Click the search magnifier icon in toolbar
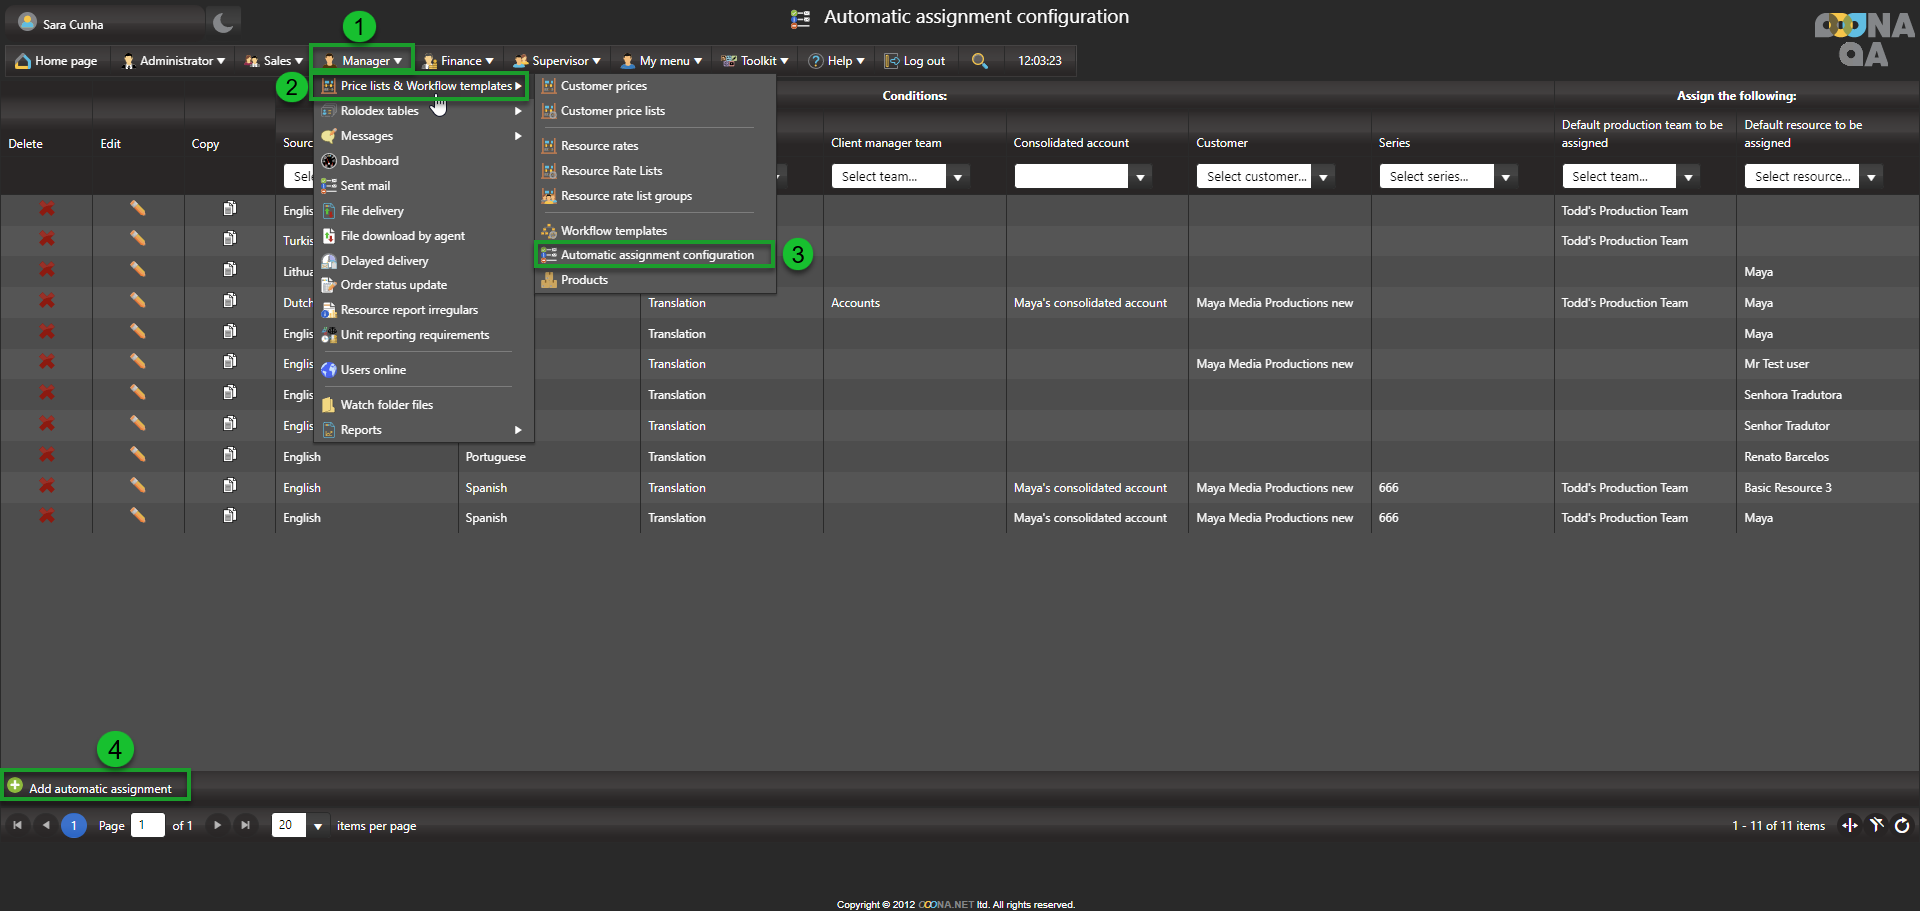This screenshot has width=1920, height=911. point(979,61)
